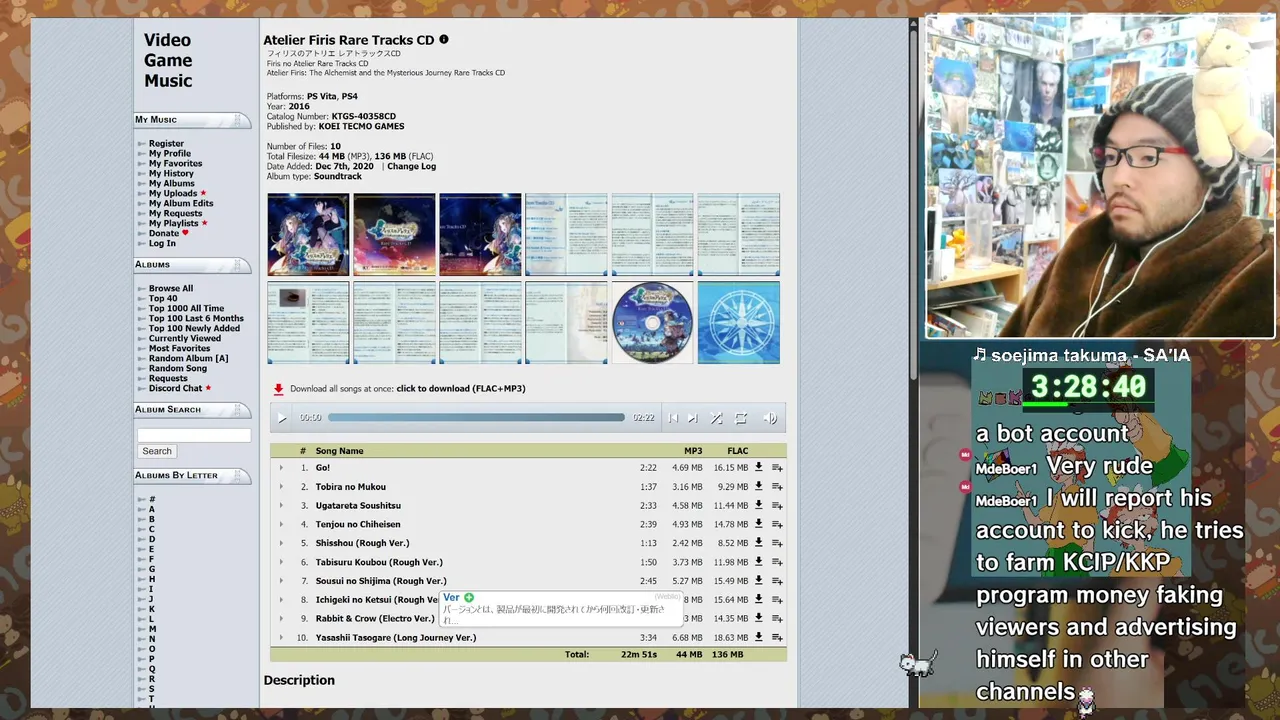Add 'Shisshou (Rough Ver.)' to playlist

point(777,544)
